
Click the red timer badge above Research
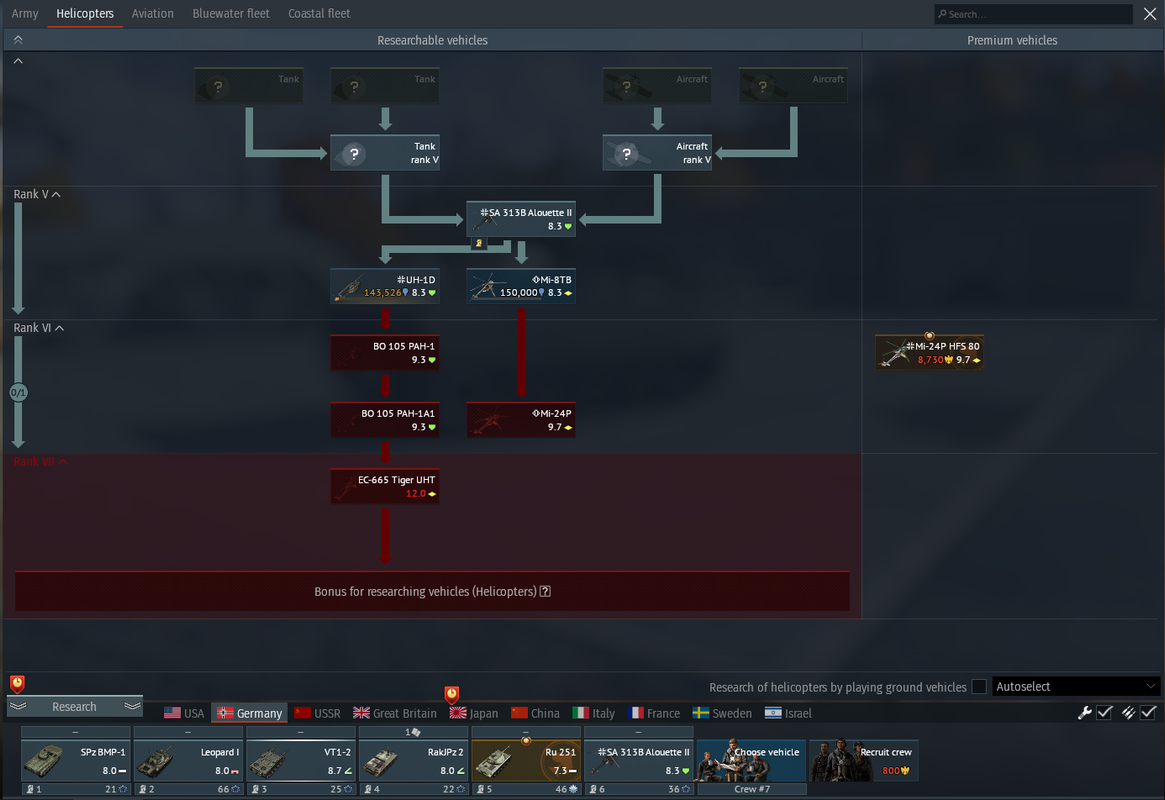17,683
